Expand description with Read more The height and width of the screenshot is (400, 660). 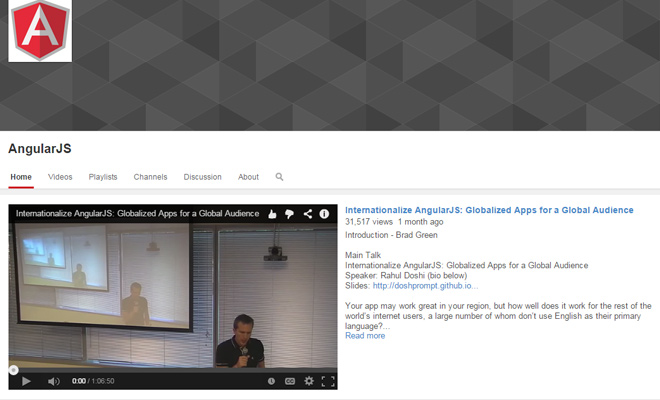point(365,336)
